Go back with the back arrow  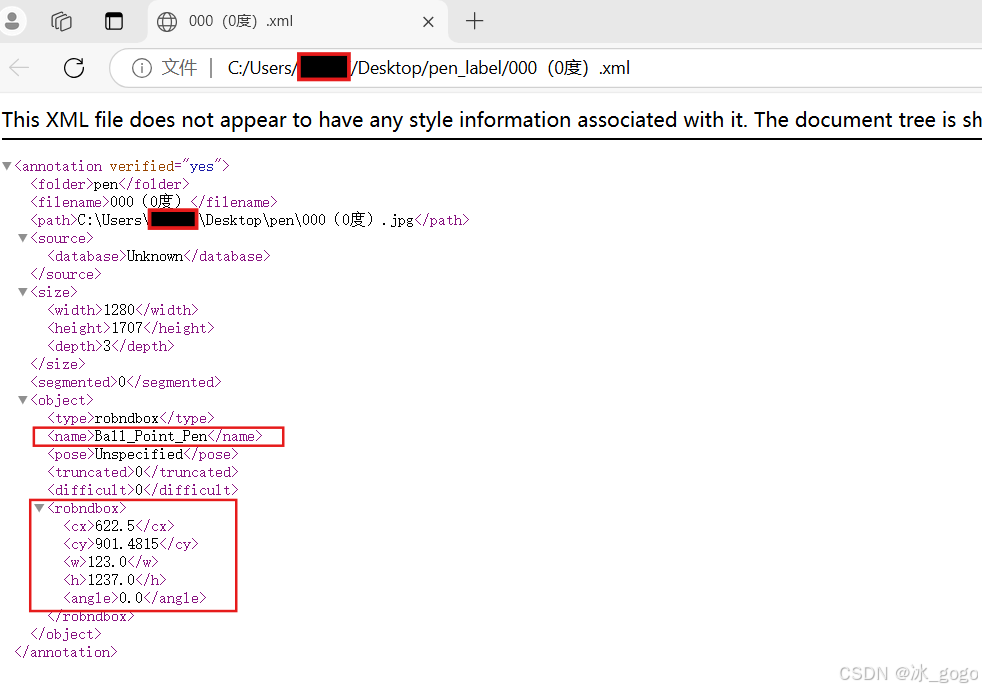(19, 68)
